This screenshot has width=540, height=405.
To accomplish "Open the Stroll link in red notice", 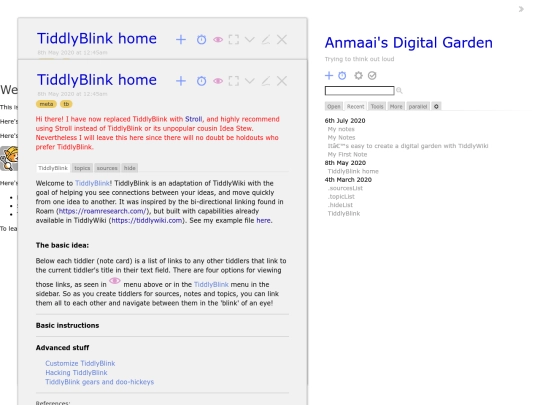I will 194,119.
